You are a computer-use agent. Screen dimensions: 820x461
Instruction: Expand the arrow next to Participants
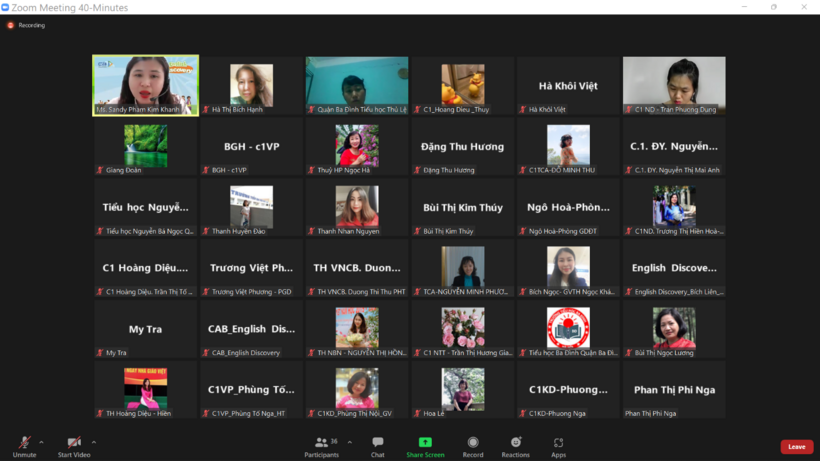(x=349, y=442)
